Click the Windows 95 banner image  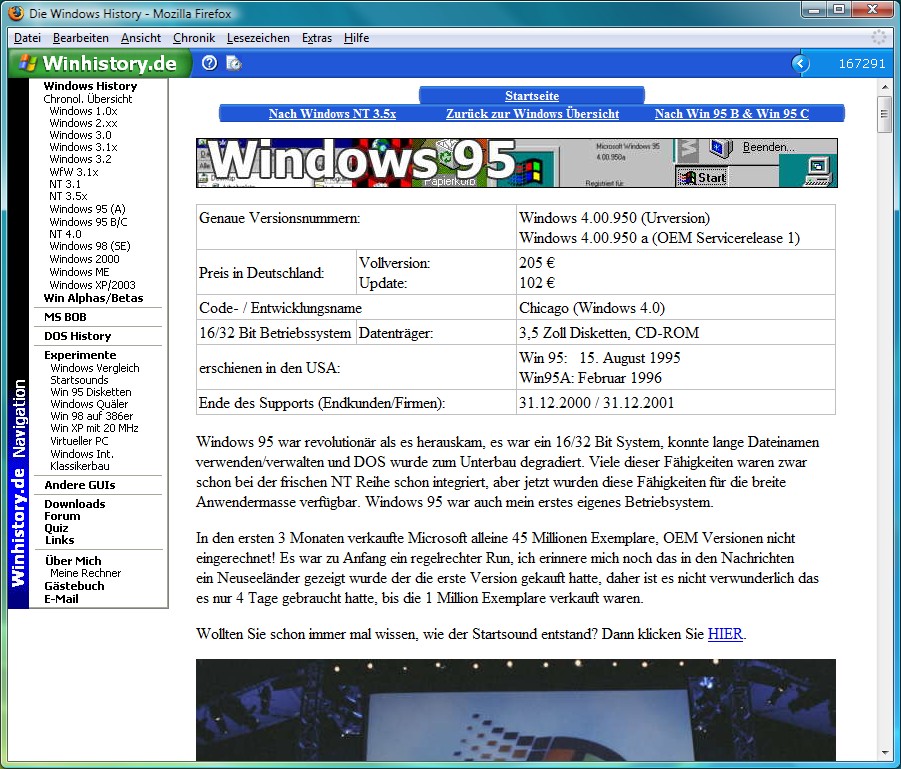(517, 163)
